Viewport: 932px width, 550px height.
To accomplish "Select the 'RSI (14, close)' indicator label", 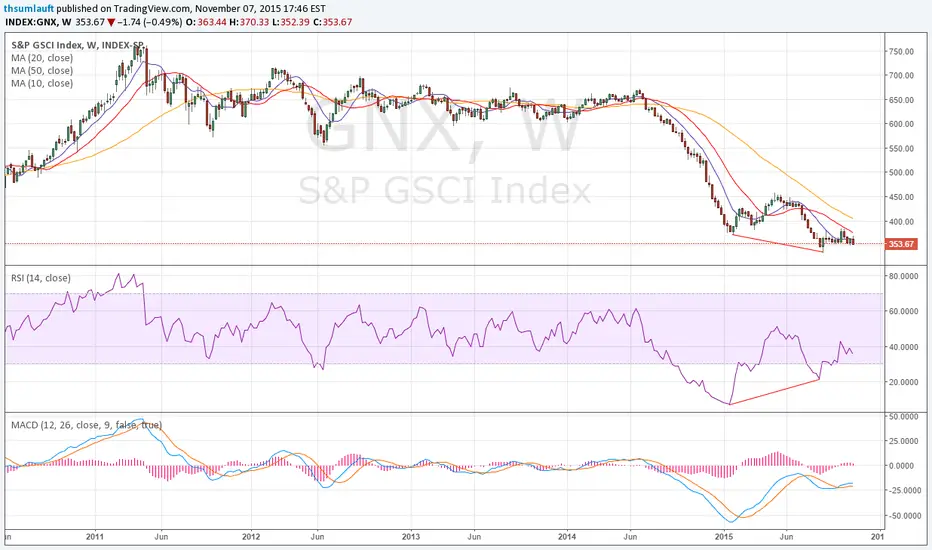I will (x=41, y=278).
